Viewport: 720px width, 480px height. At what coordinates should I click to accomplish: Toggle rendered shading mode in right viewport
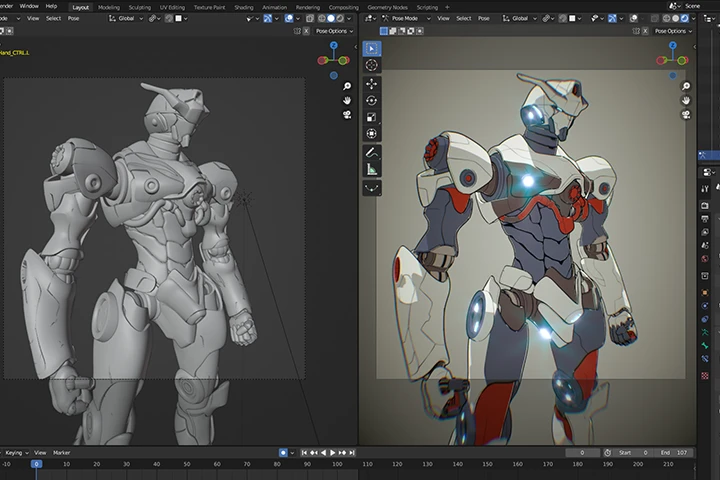pyautogui.click(x=685, y=18)
